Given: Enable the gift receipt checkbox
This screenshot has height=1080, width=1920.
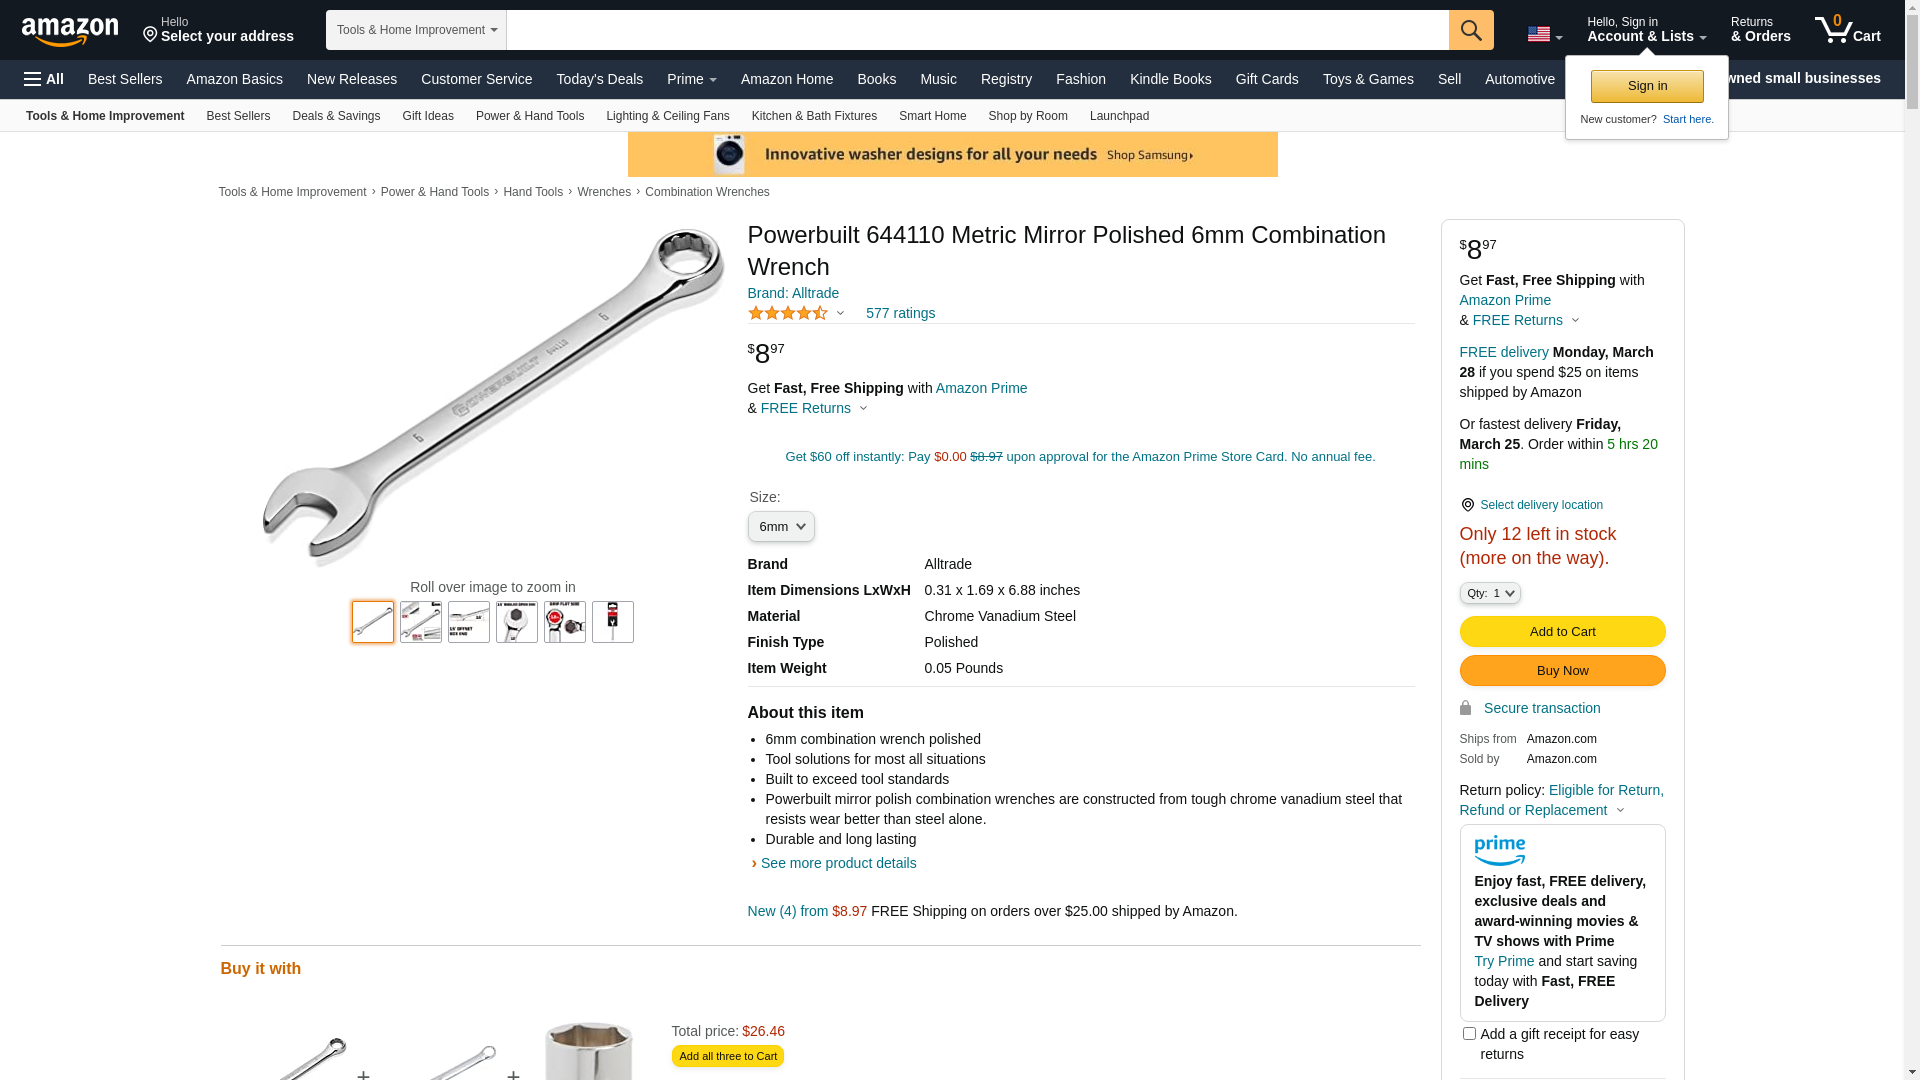Looking at the screenshot, I should 1469,1034.
